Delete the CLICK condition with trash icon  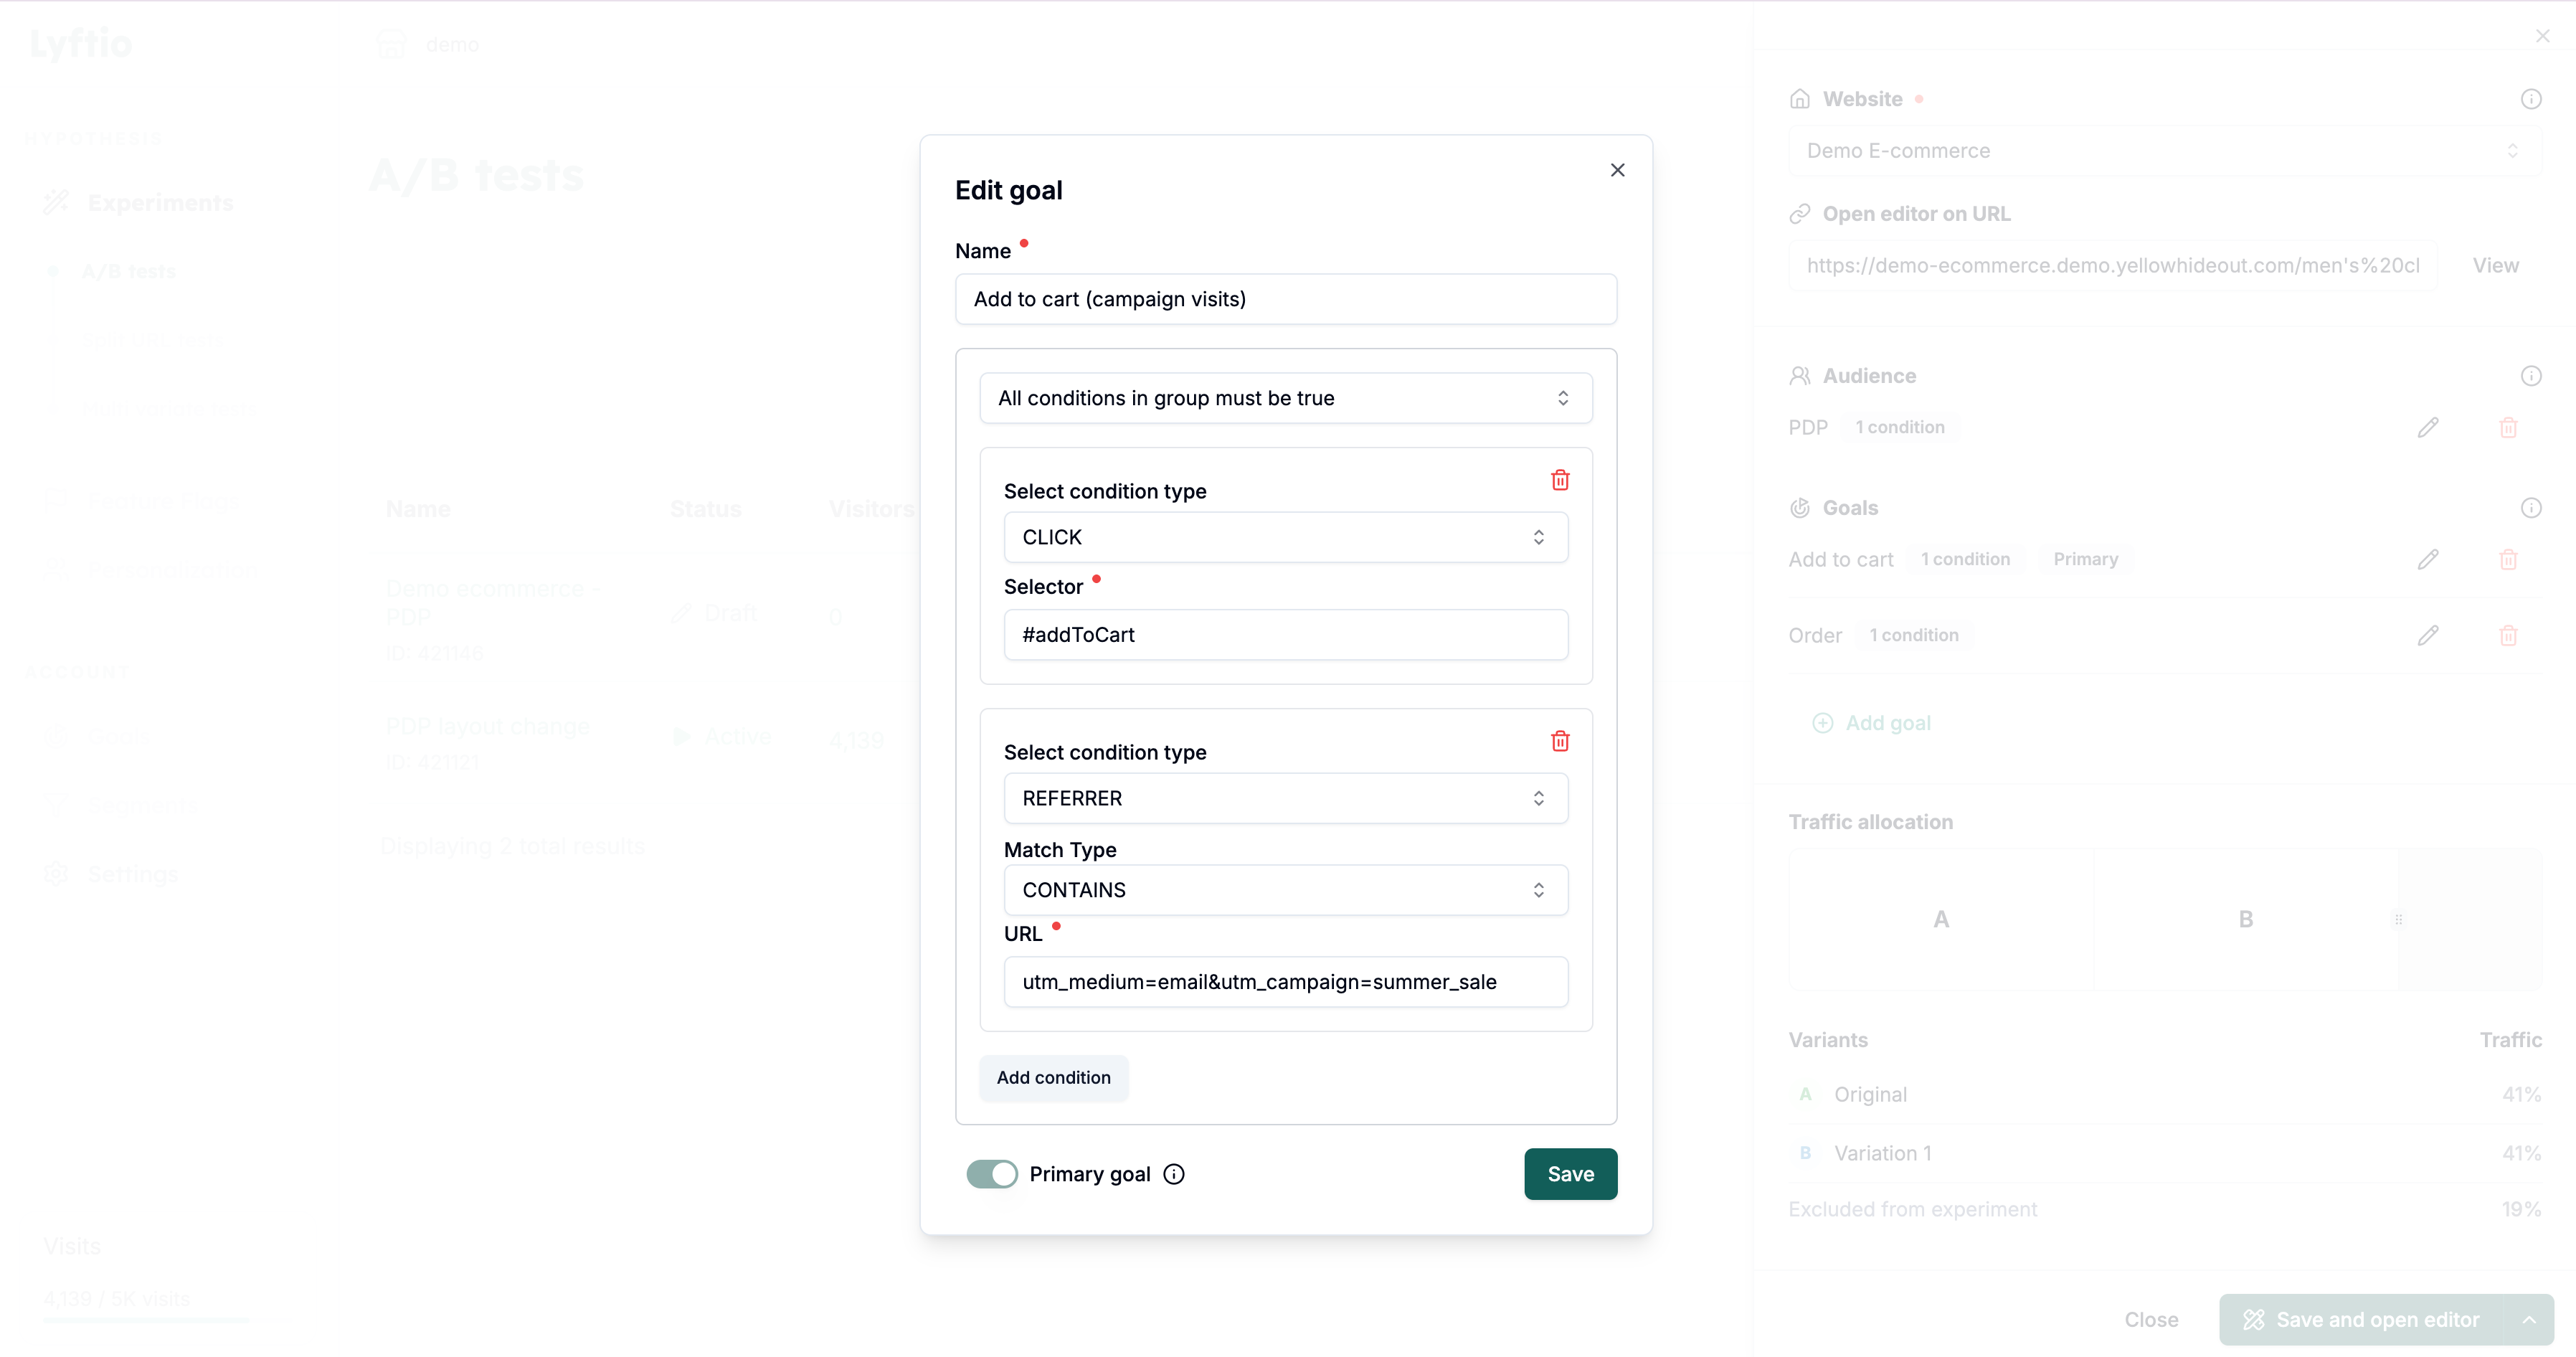pyautogui.click(x=1559, y=480)
